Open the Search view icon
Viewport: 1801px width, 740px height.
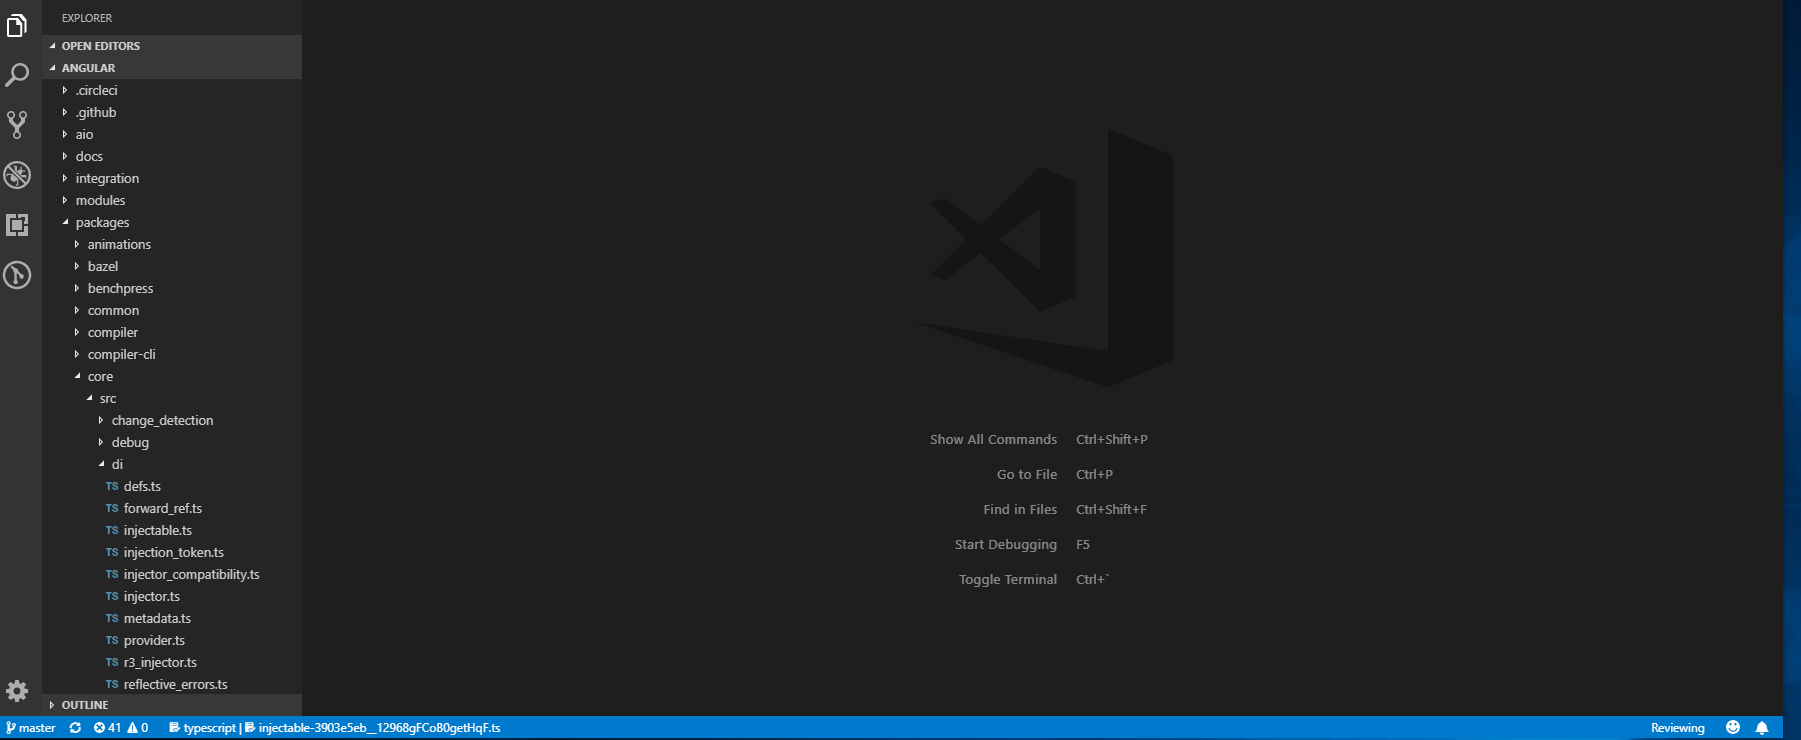[x=17, y=75]
